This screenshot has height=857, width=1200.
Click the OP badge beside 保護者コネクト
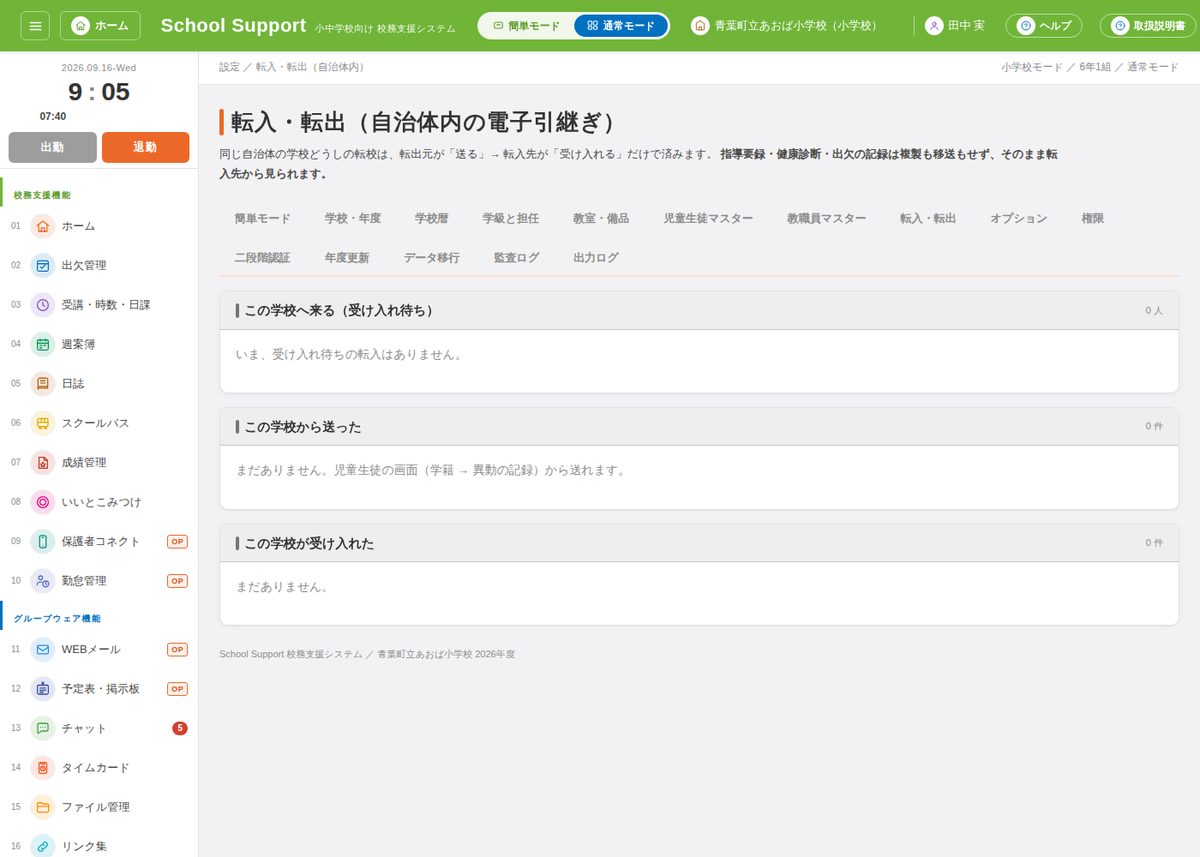[177, 541]
